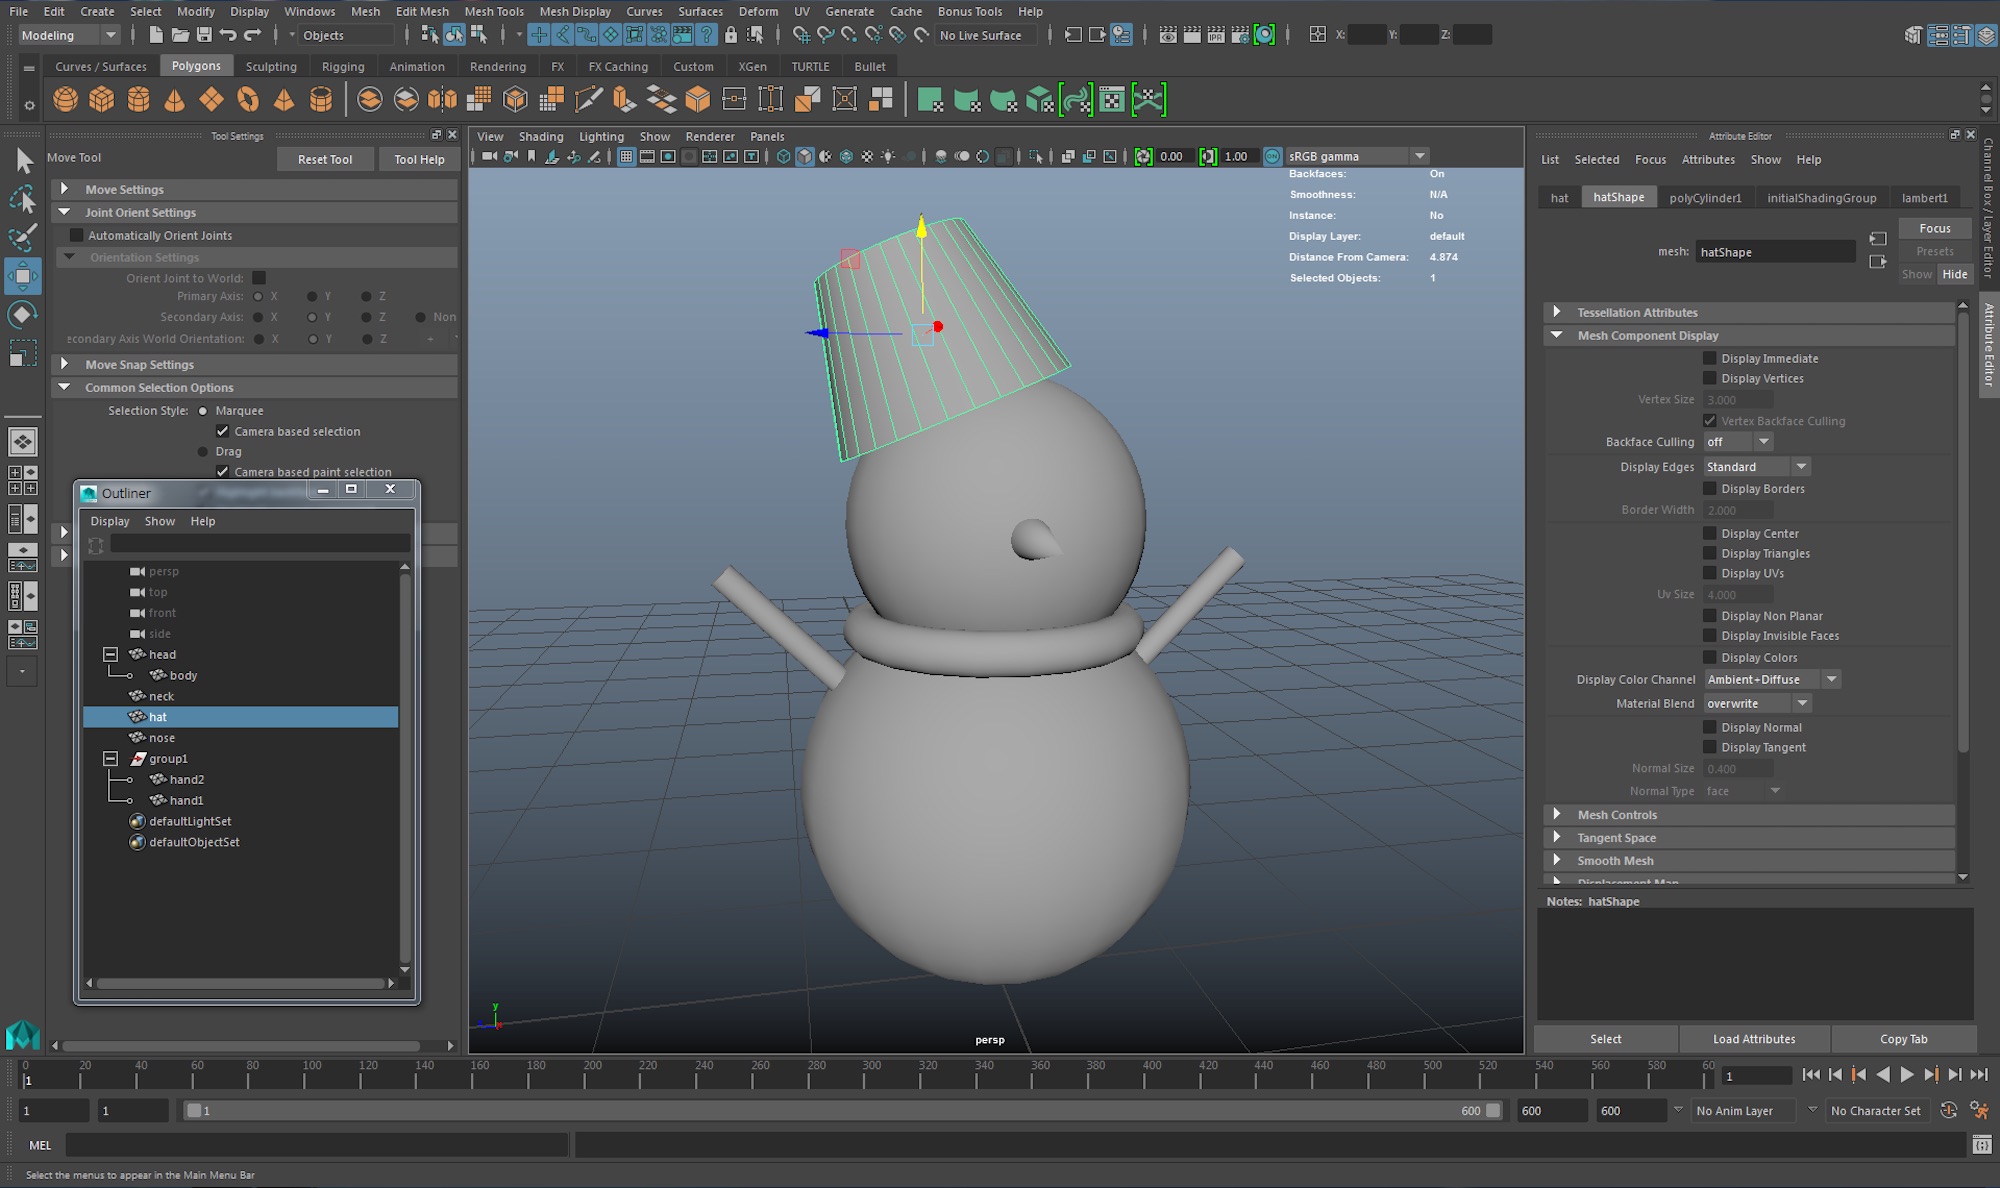Image resolution: width=2000 pixels, height=1188 pixels.
Task: Enable Camera based paint selection
Action: coord(222,471)
